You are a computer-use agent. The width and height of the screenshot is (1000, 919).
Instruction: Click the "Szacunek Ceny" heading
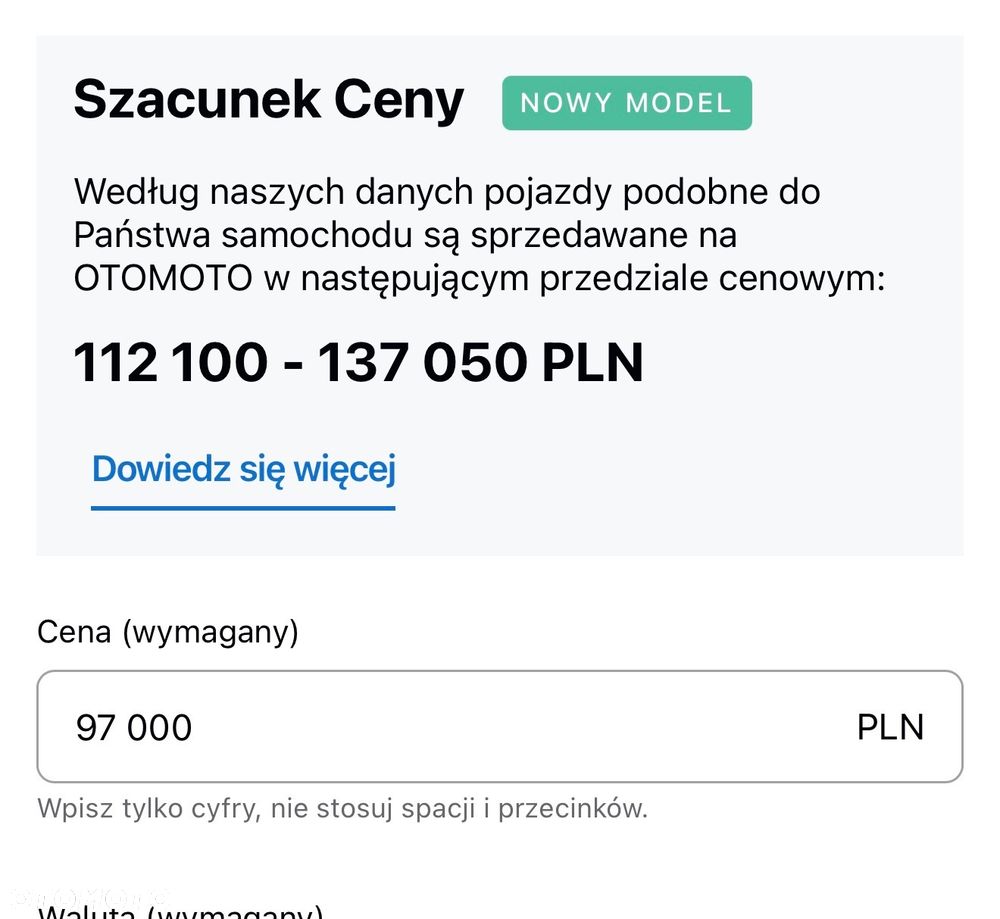[269, 100]
